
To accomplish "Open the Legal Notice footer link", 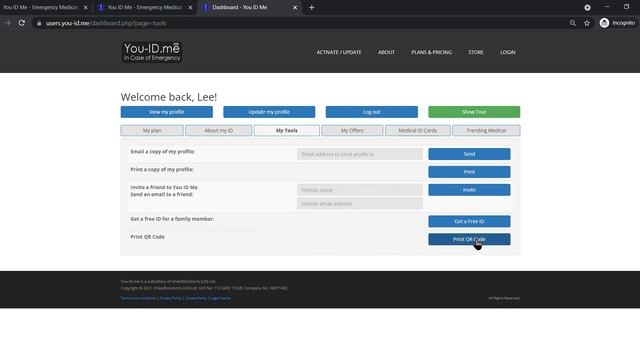I will (220, 298).
